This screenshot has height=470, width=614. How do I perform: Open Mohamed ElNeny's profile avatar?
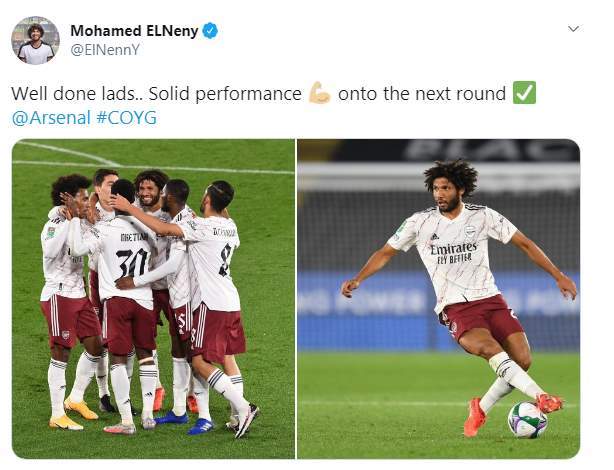pyautogui.click(x=35, y=40)
